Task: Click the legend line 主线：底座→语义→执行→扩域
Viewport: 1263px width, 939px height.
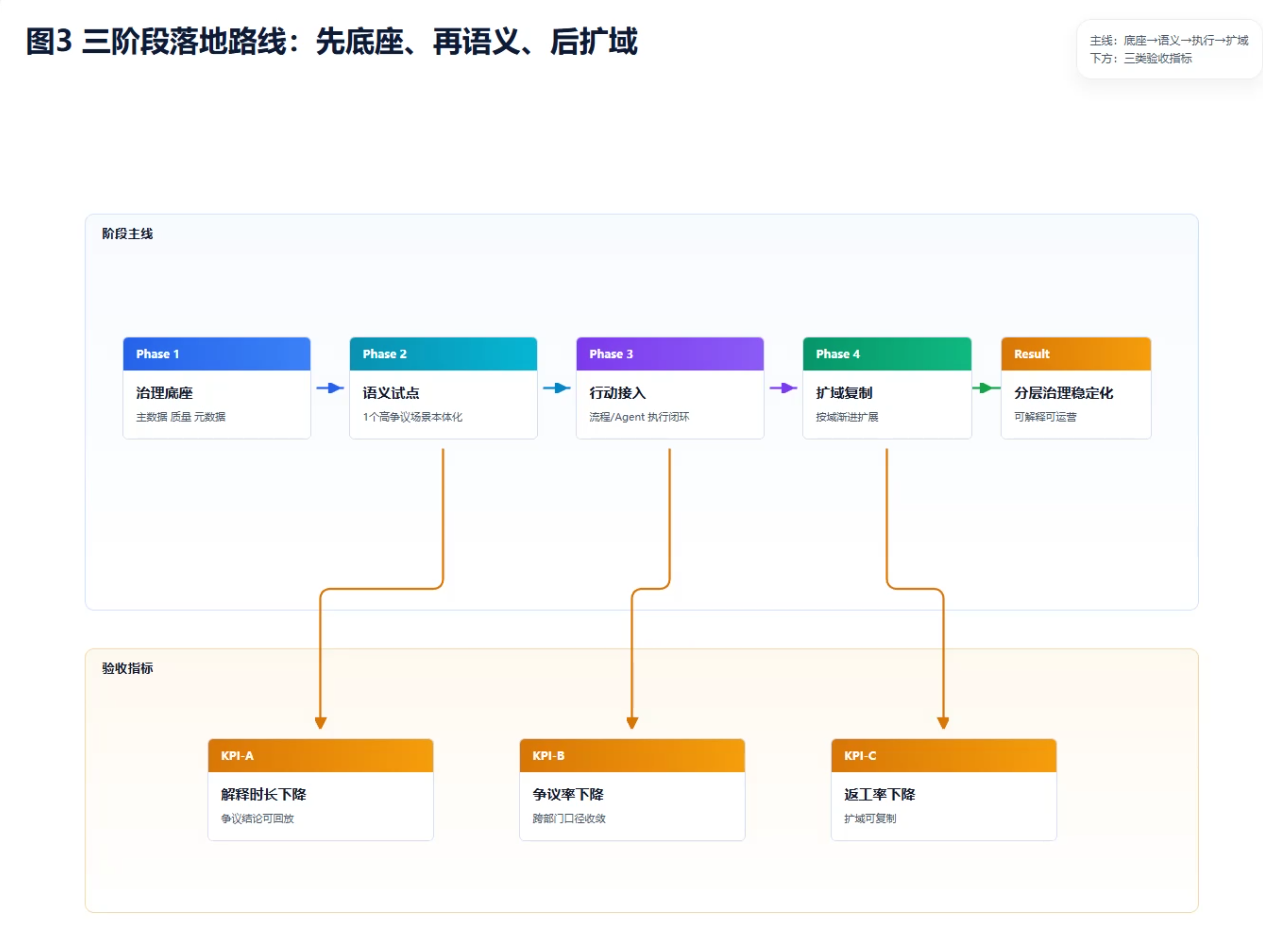Action: pos(1169,41)
